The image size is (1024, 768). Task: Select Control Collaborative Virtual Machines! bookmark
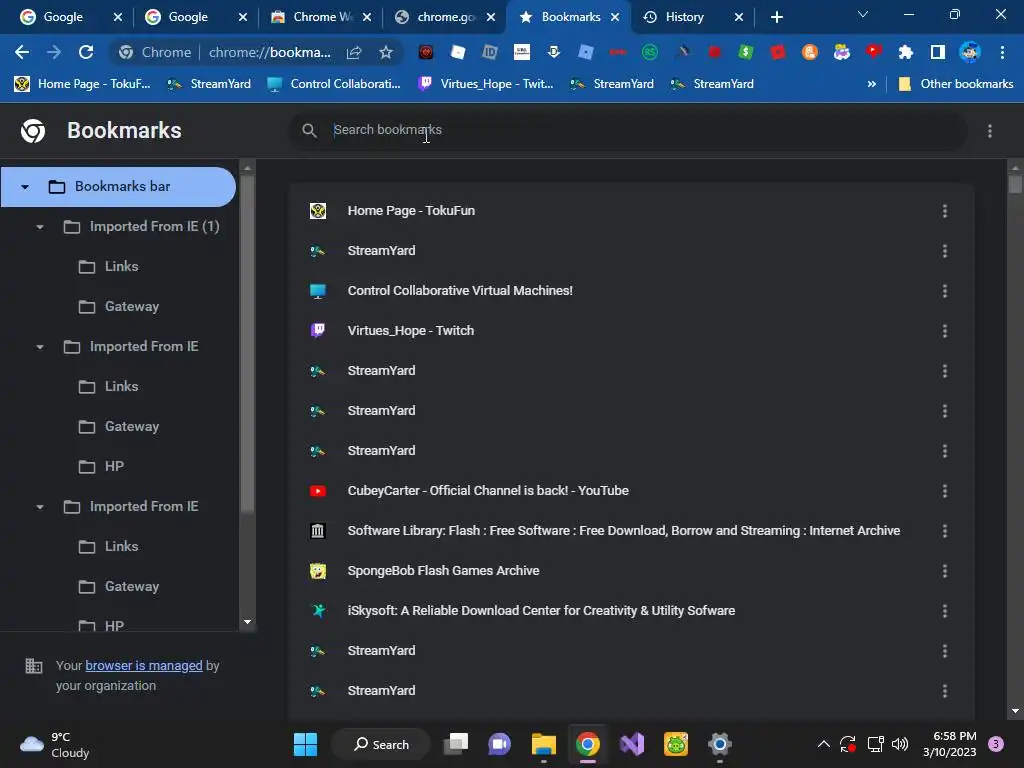click(x=632, y=291)
